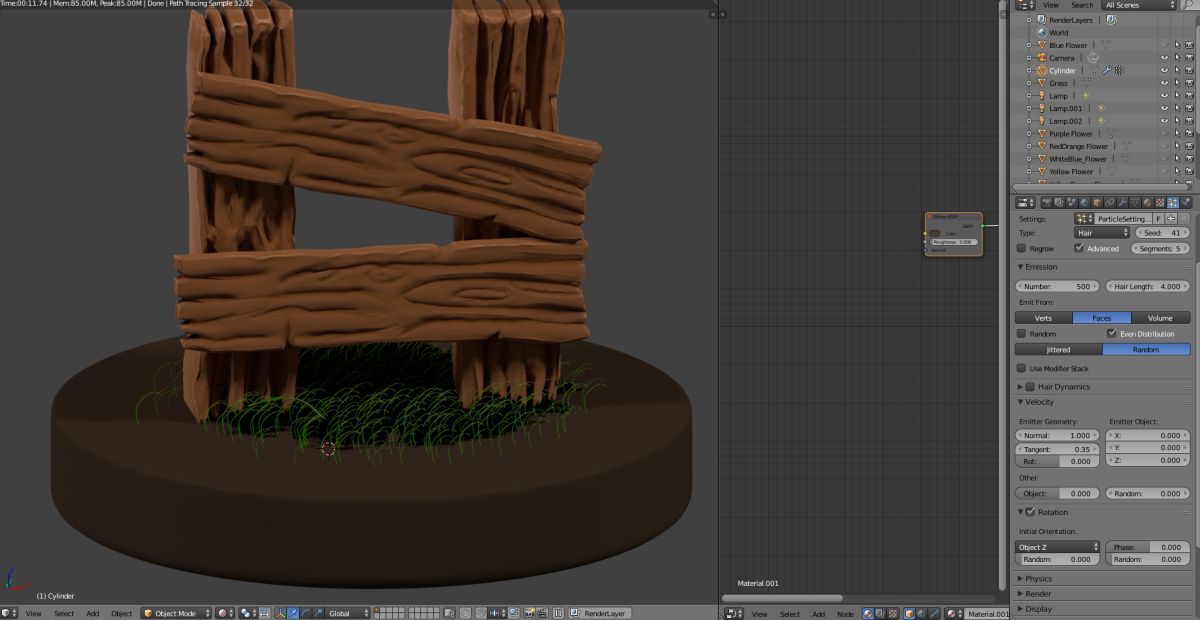Image resolution: width=1200 pixels, height=620 pixels.
Task: Click the add new particle settings plus icon
Action: (x=1171, y=219)
